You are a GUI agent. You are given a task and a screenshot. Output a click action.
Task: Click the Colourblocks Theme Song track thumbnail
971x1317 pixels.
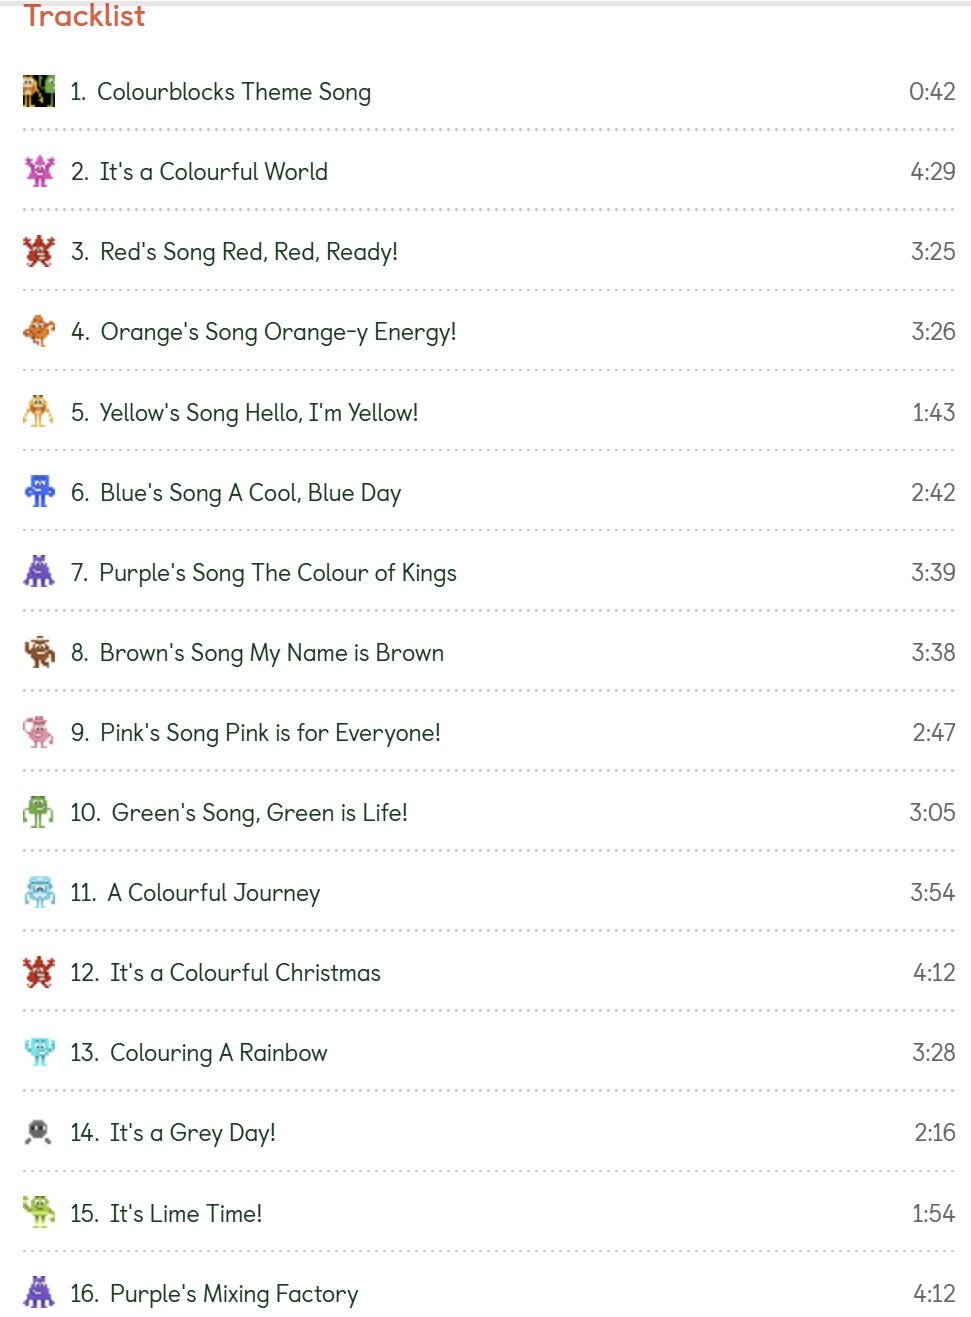pos(39,91)
